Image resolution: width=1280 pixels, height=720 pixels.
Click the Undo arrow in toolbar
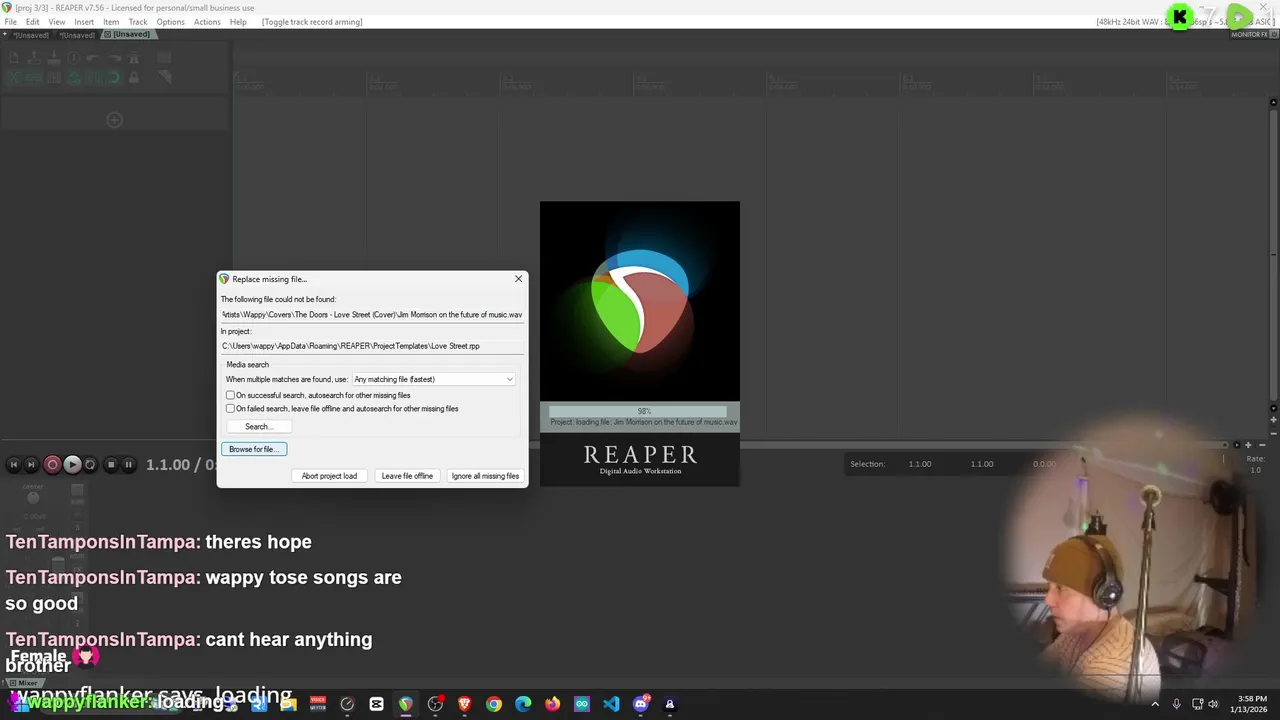click(x=93, y=58)
